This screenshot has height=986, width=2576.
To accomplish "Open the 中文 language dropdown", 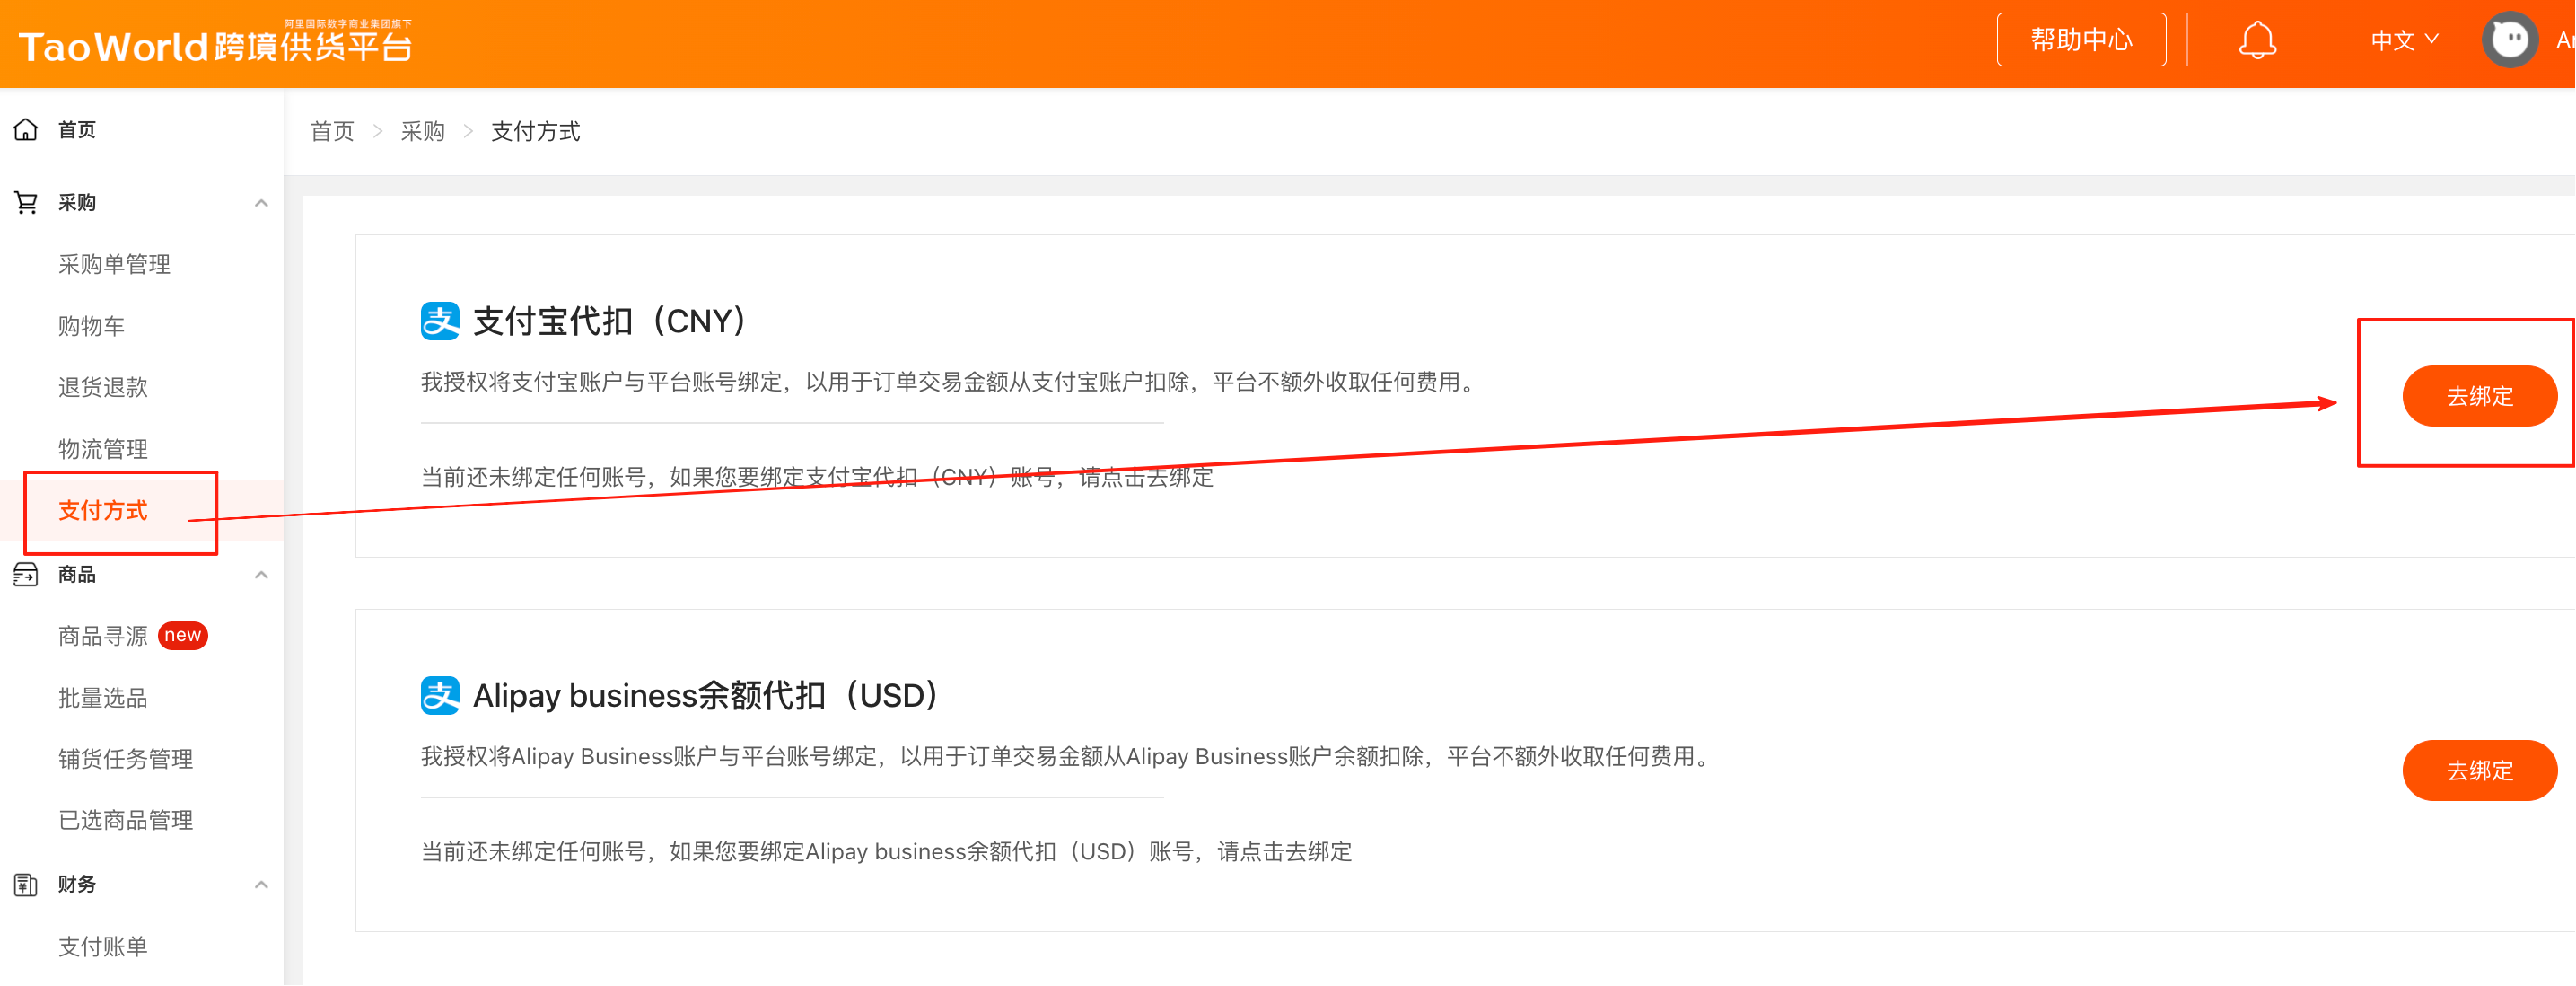I will pyautogui.click(x=2403, y=40).
